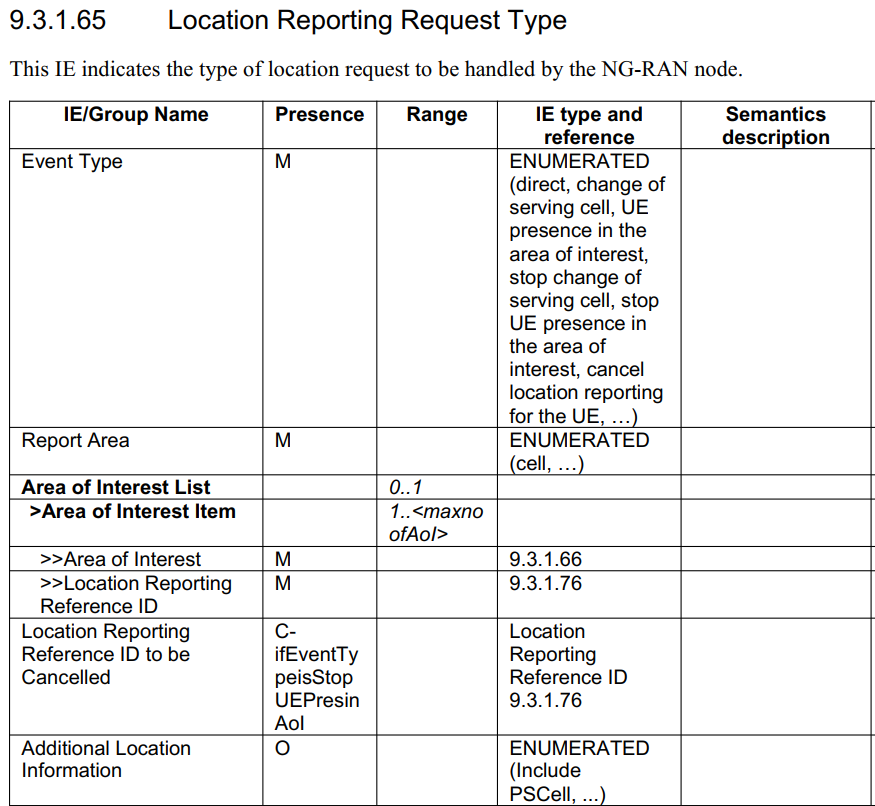Viewport: 875px width, 806px height.
Task: Click the ENUMERATED list for Event Type
Action: coord(585,288)
